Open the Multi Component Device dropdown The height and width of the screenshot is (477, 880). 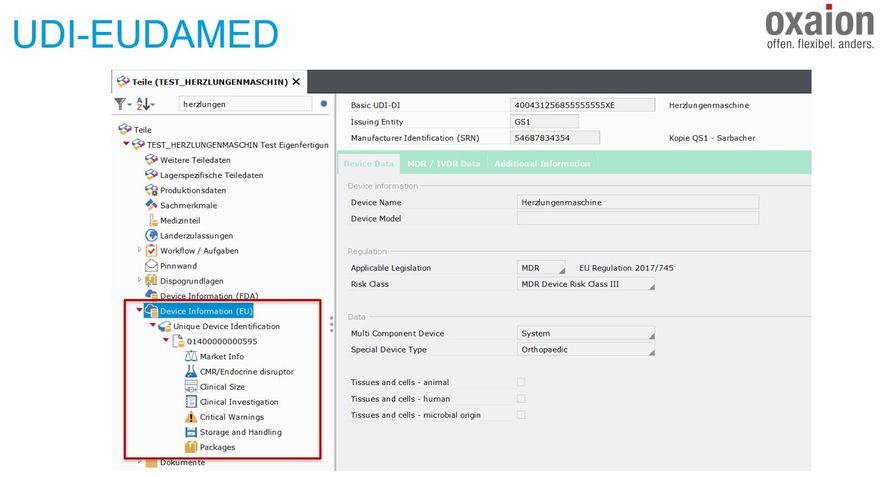coord(585,333)
